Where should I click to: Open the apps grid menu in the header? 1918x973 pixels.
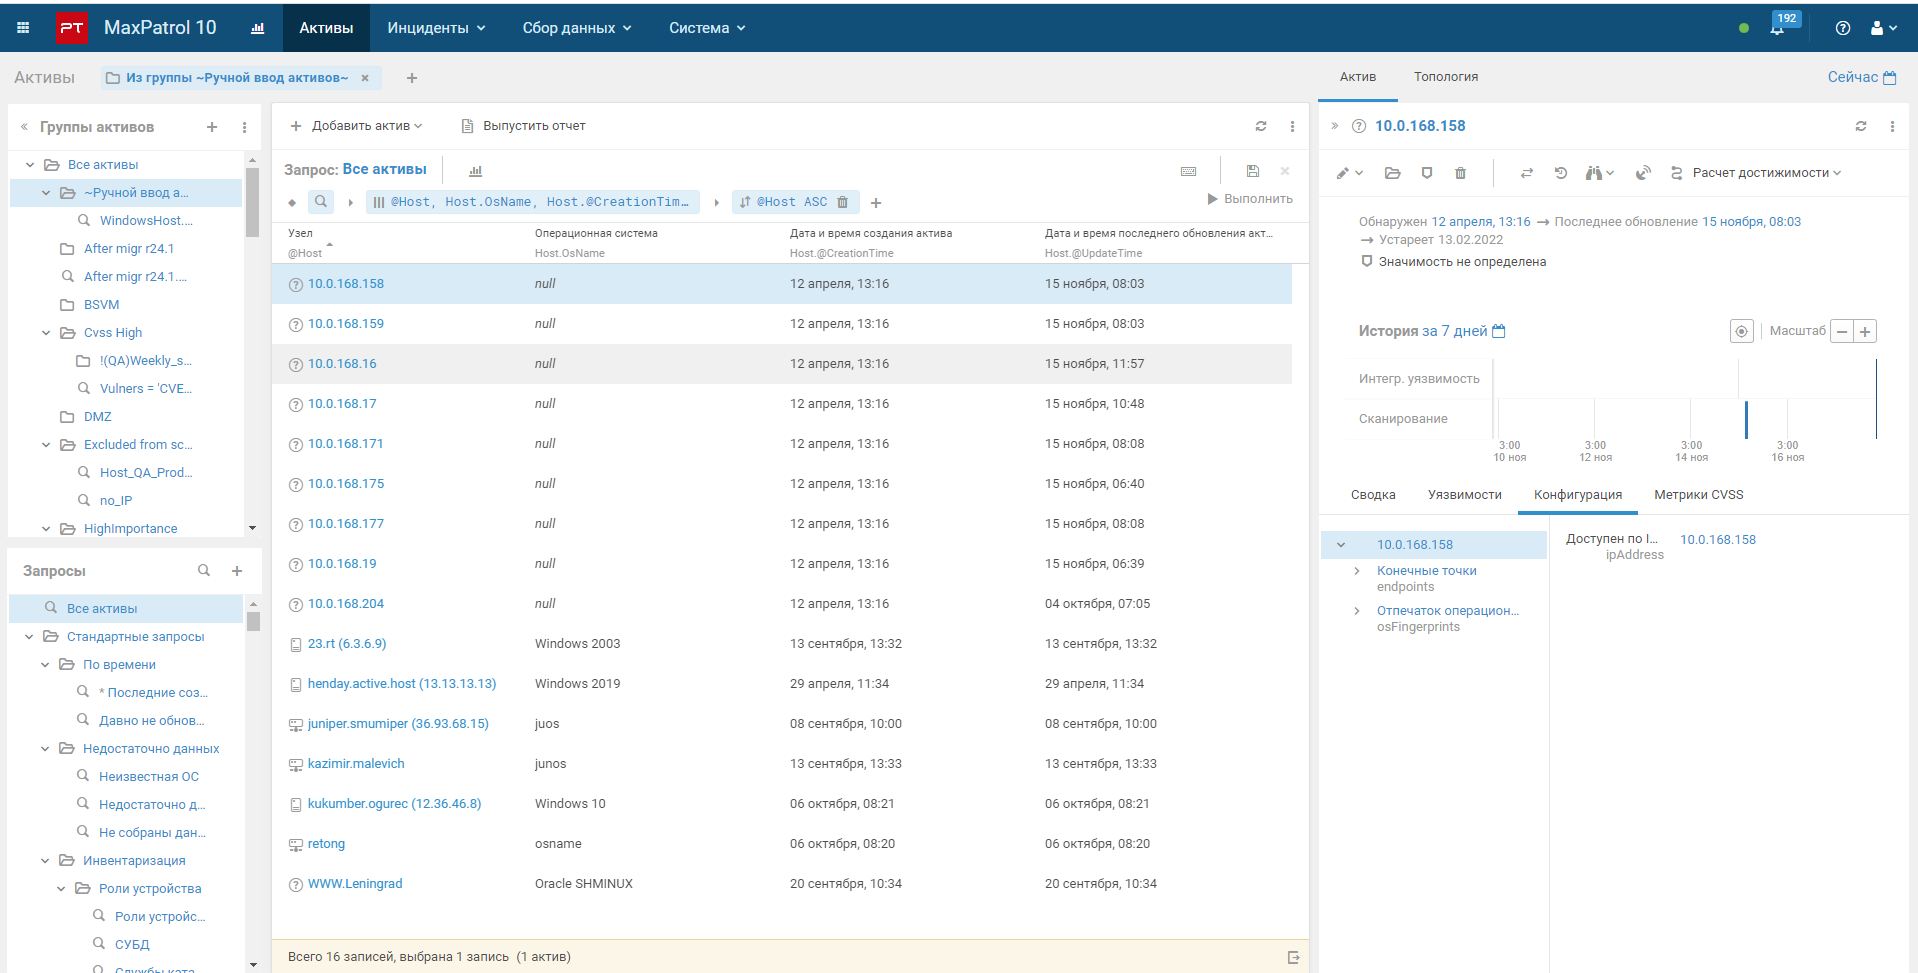(x=23, y=28)
